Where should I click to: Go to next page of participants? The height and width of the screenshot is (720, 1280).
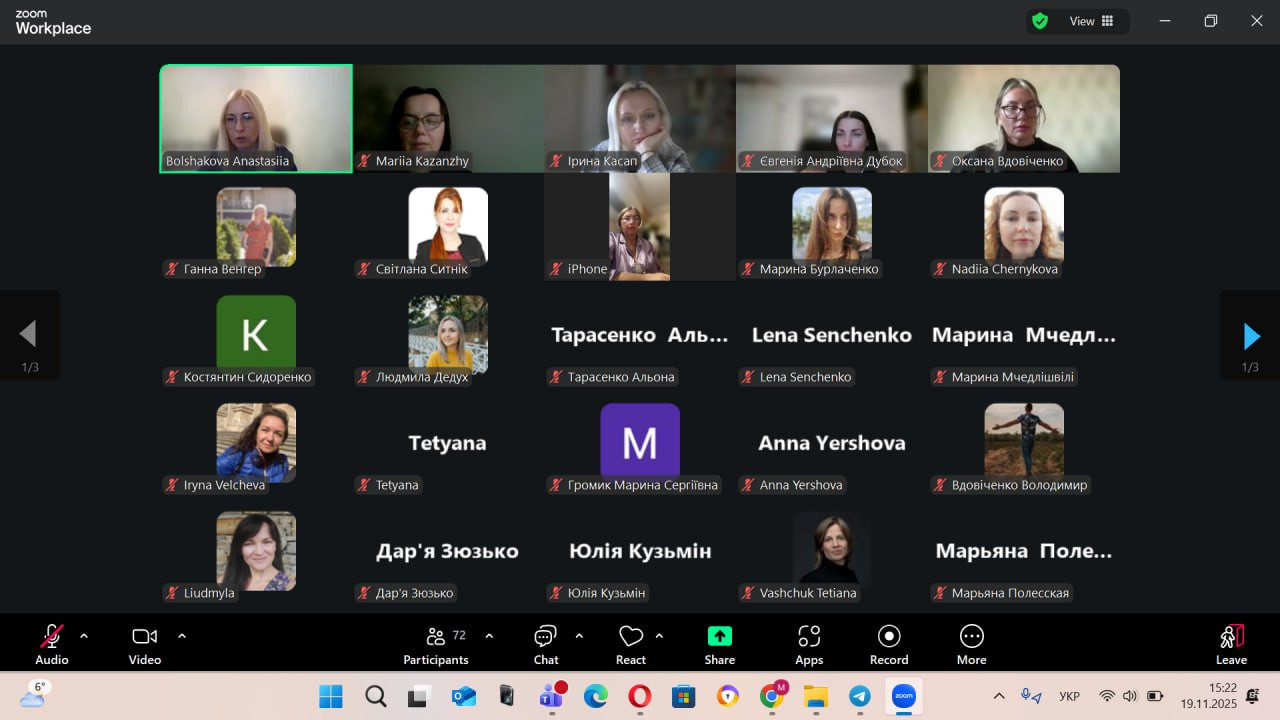1250,336
